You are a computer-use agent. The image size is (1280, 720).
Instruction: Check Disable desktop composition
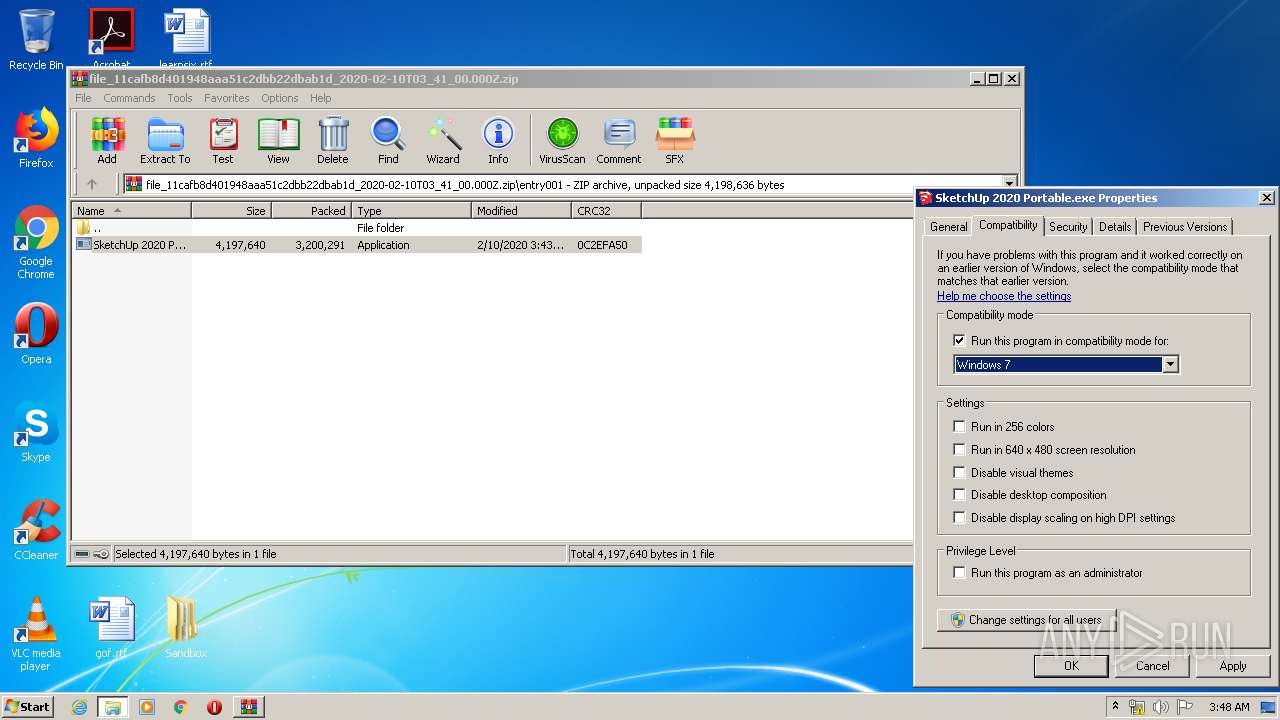pos(960,495)
